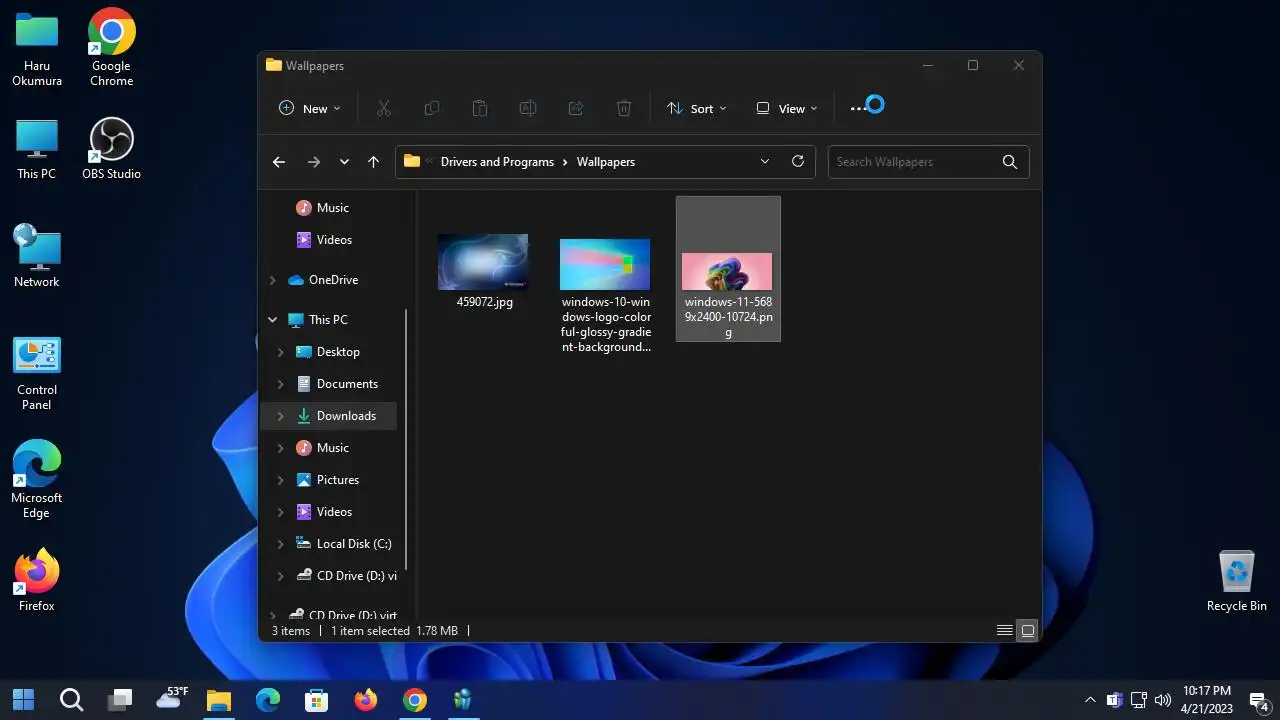Show hidden system tray icons

pos(1090,699)
